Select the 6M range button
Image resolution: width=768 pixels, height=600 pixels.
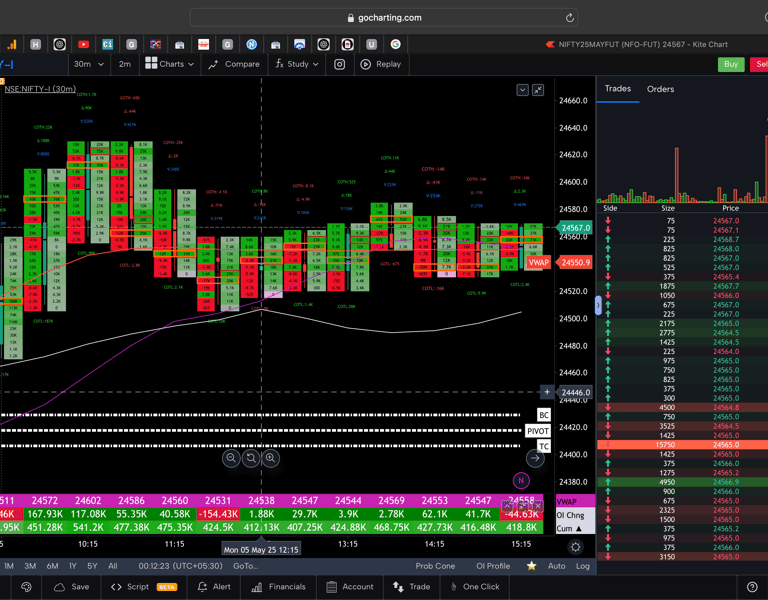click(x=52, y=566)
